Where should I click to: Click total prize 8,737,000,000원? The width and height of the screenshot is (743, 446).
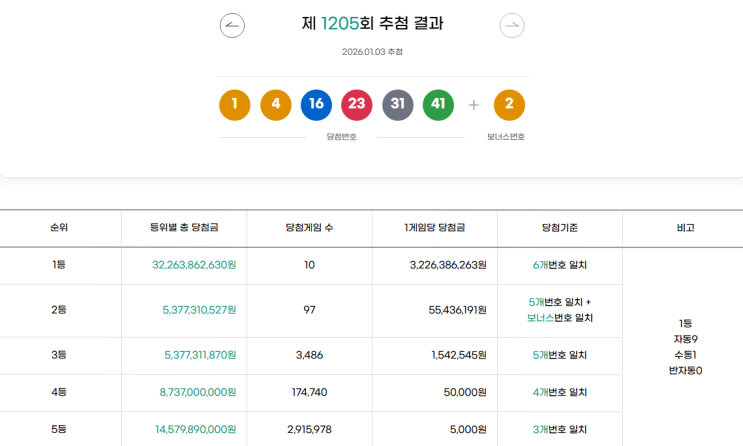click(198, 392)
